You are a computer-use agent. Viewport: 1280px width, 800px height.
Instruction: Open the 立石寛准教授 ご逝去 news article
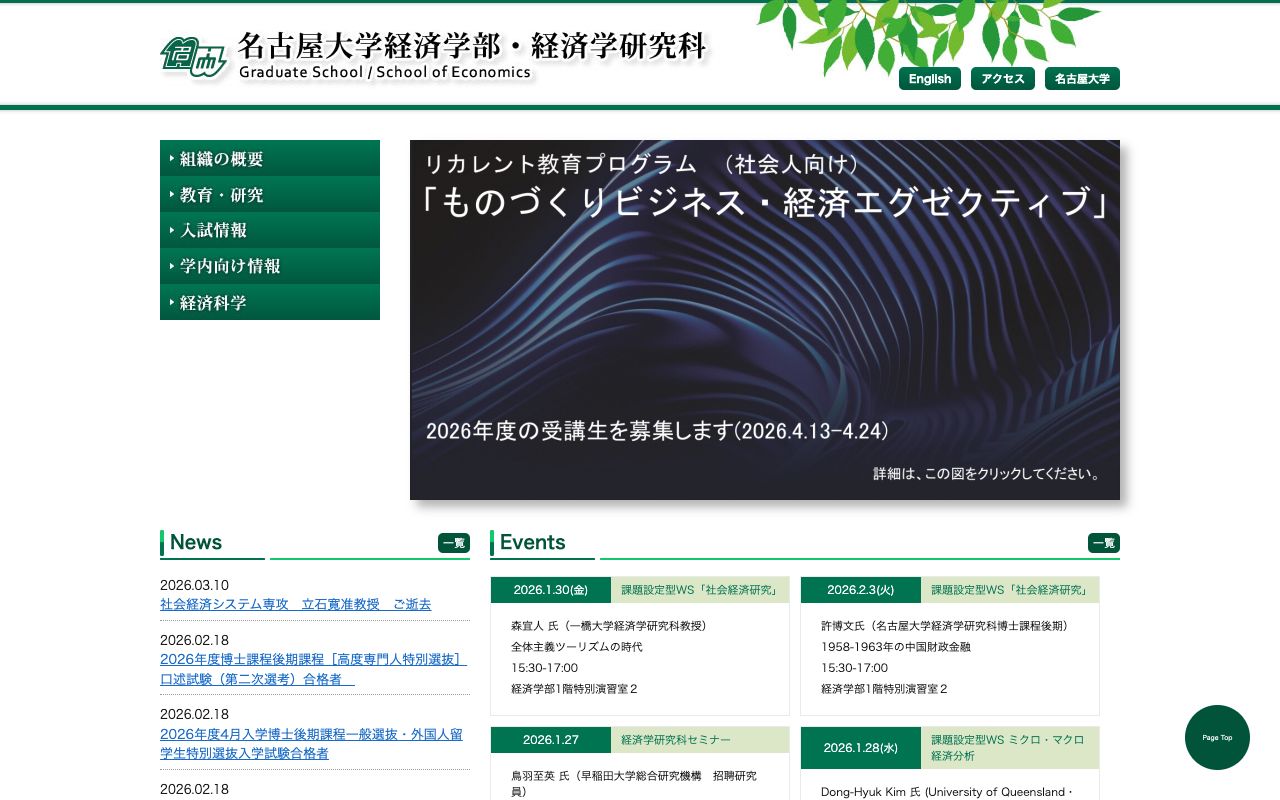coord(295,605)
